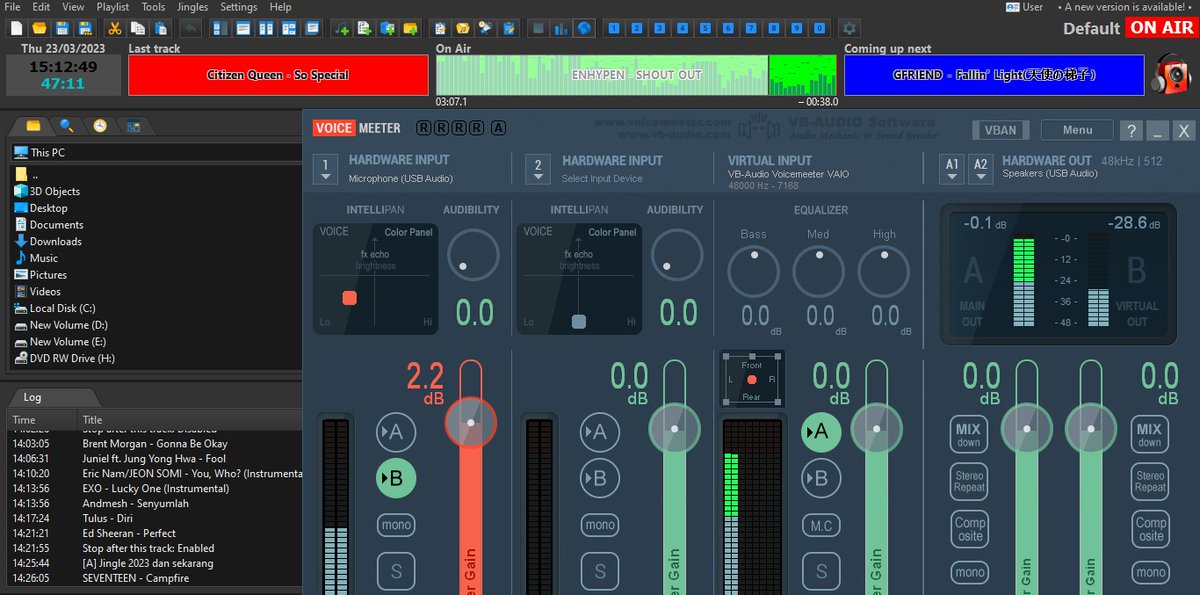Paste item using the clipboard toolbar icon

coord(160,28)
